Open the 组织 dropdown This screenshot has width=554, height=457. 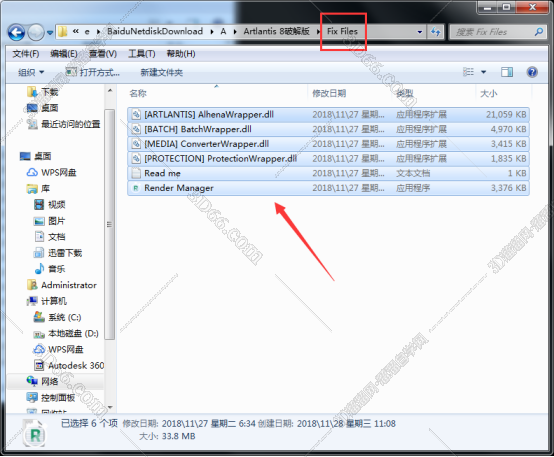31,72
